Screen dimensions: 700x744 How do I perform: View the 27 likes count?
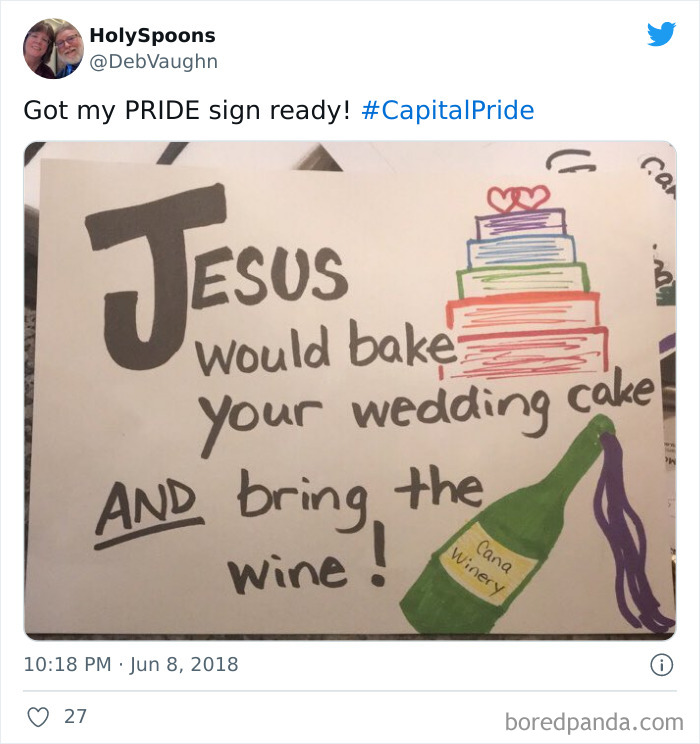click(x=75, y=716)
